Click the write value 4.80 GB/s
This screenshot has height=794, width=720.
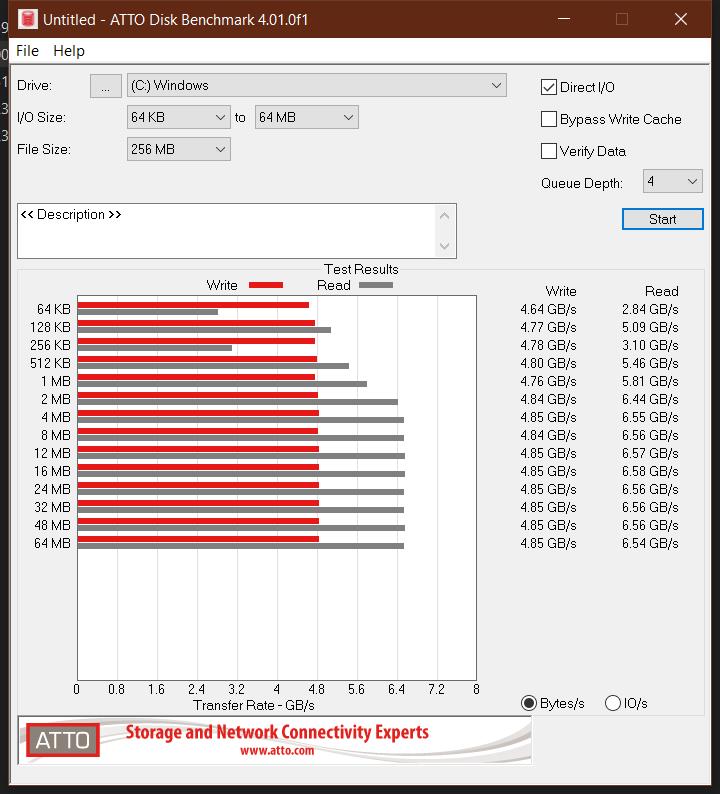point(548,363)
